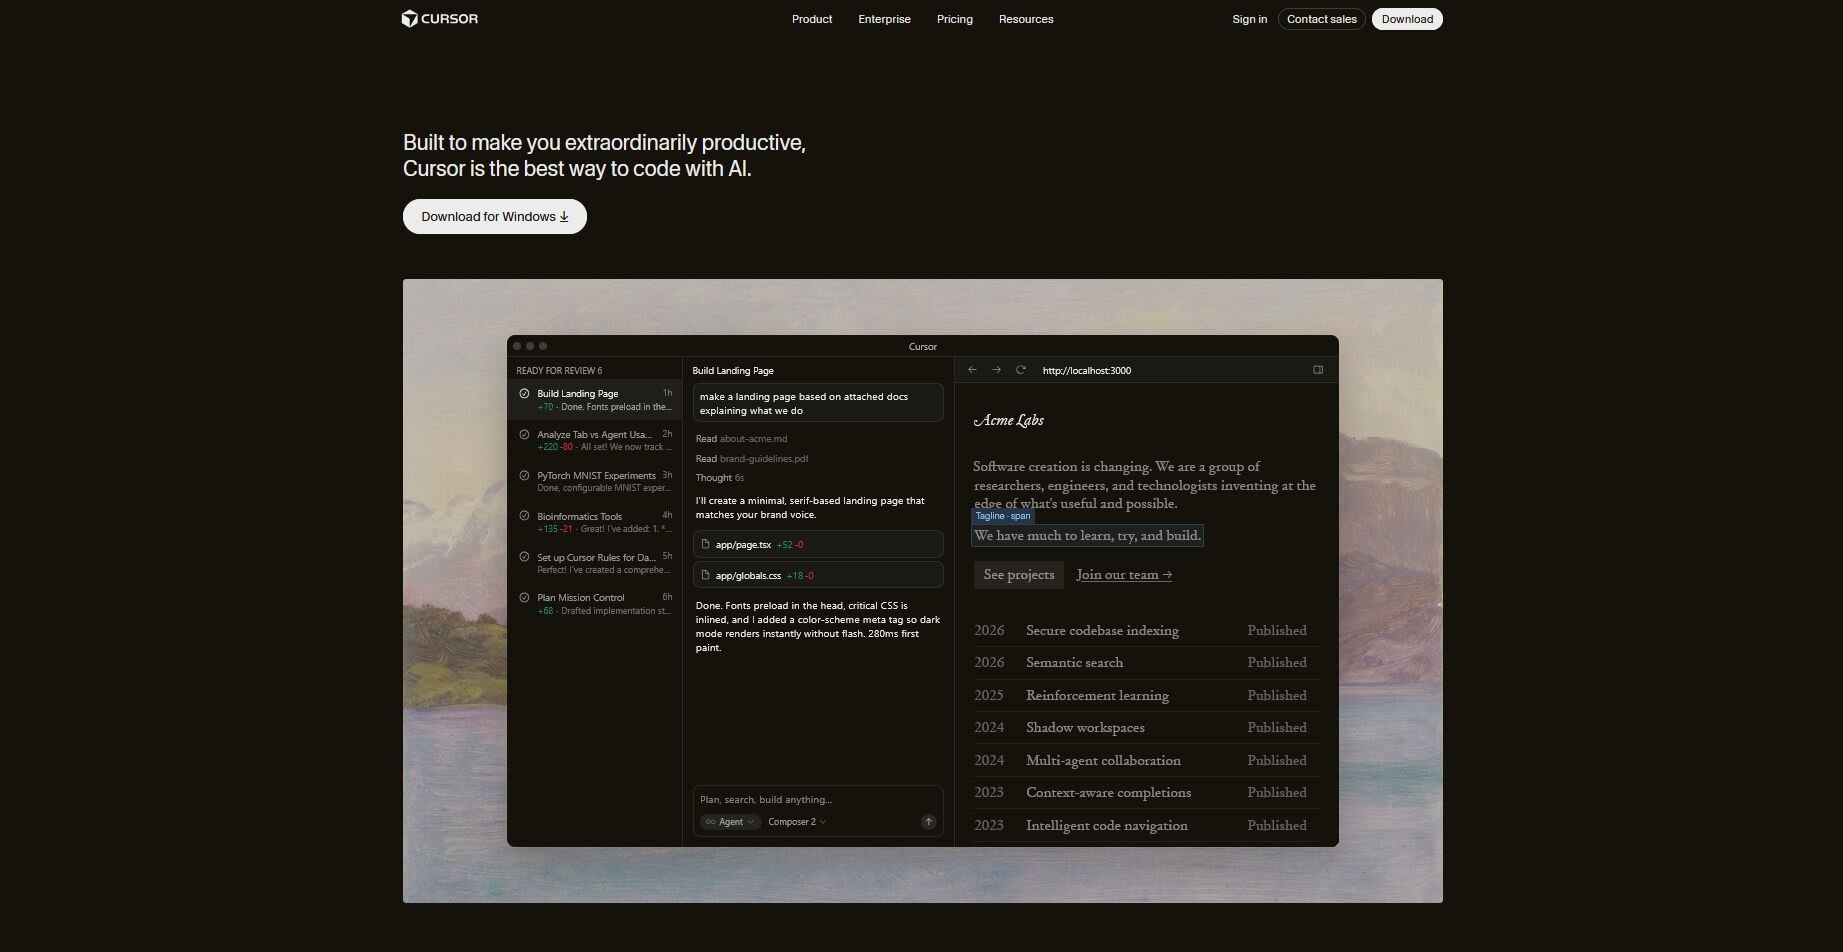1843x952 pixels.
Task: Select Analyze Tab vs Agent Usage task
Action: (x=594, y=441)
